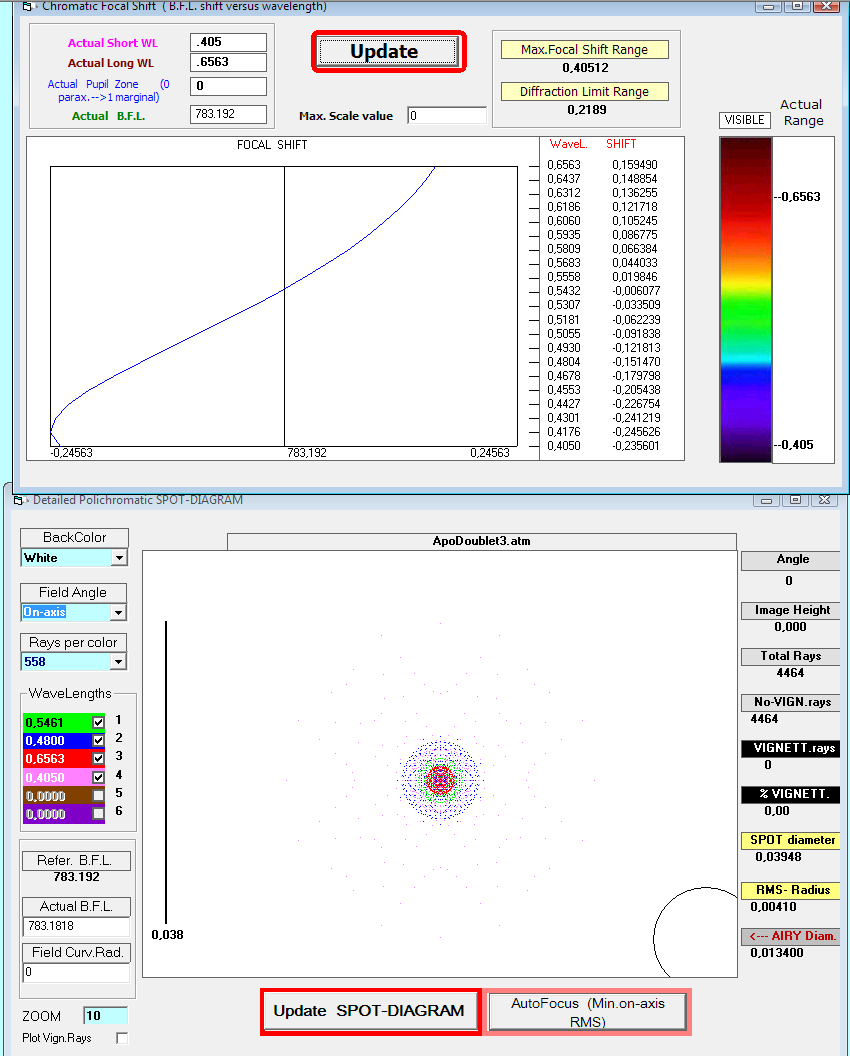Open the Rays per color dropdown arrow
850x1056 pixels.
point(119,661)
